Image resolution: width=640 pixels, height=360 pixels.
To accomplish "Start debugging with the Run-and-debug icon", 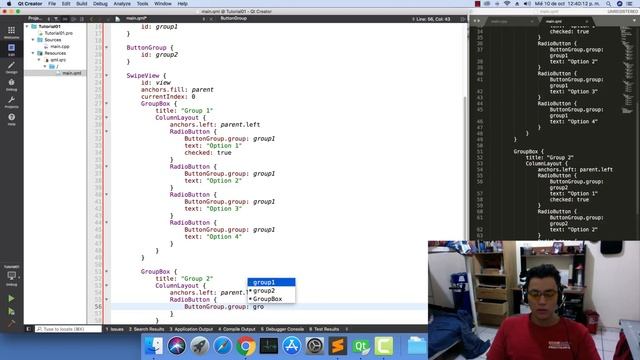I will point(11,311).
